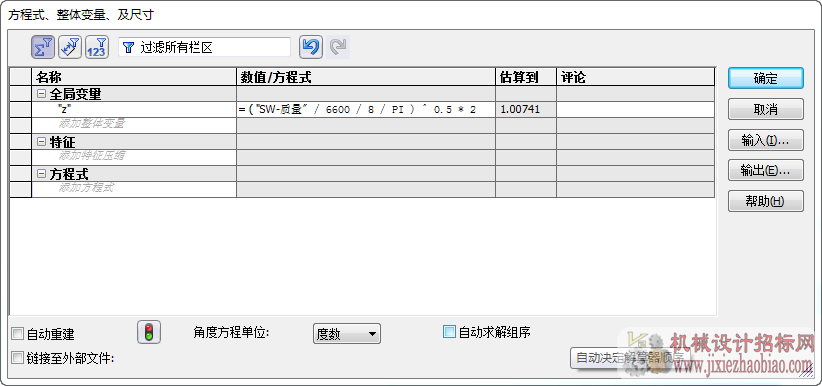Click the 数值/方程式 column header
Image resolution: width=822 pixels, height=386 pixels.
pos(366,78)
